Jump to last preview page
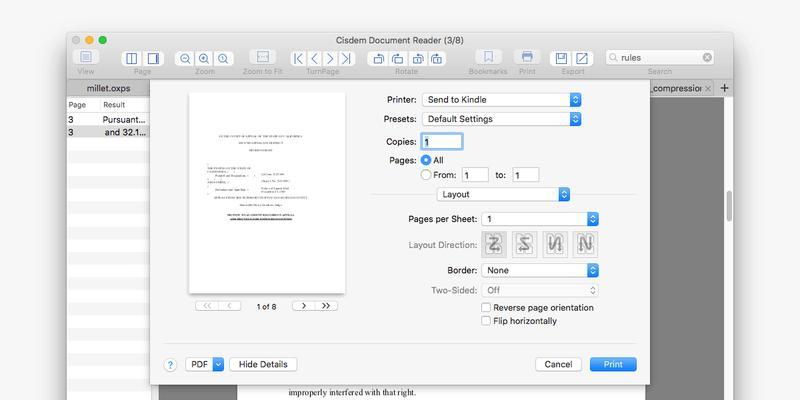 point(327,306)
